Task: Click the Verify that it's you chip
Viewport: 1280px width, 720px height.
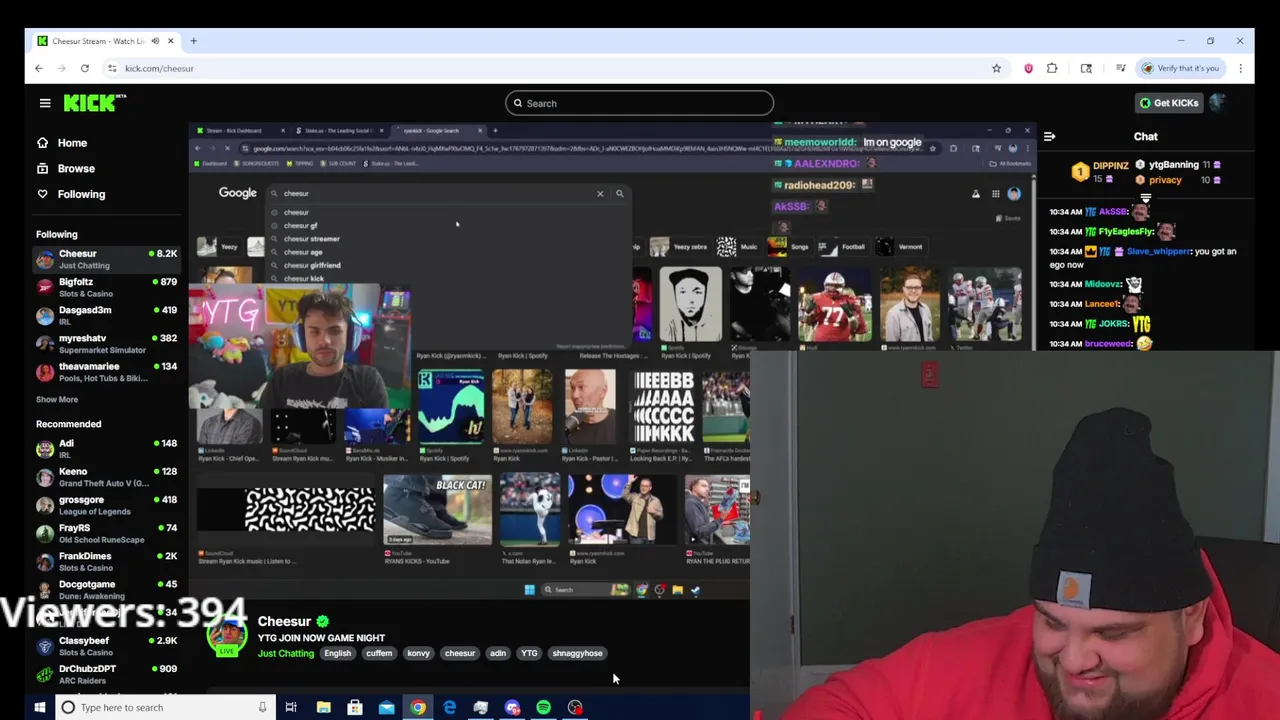Action: coord(1182,68)
